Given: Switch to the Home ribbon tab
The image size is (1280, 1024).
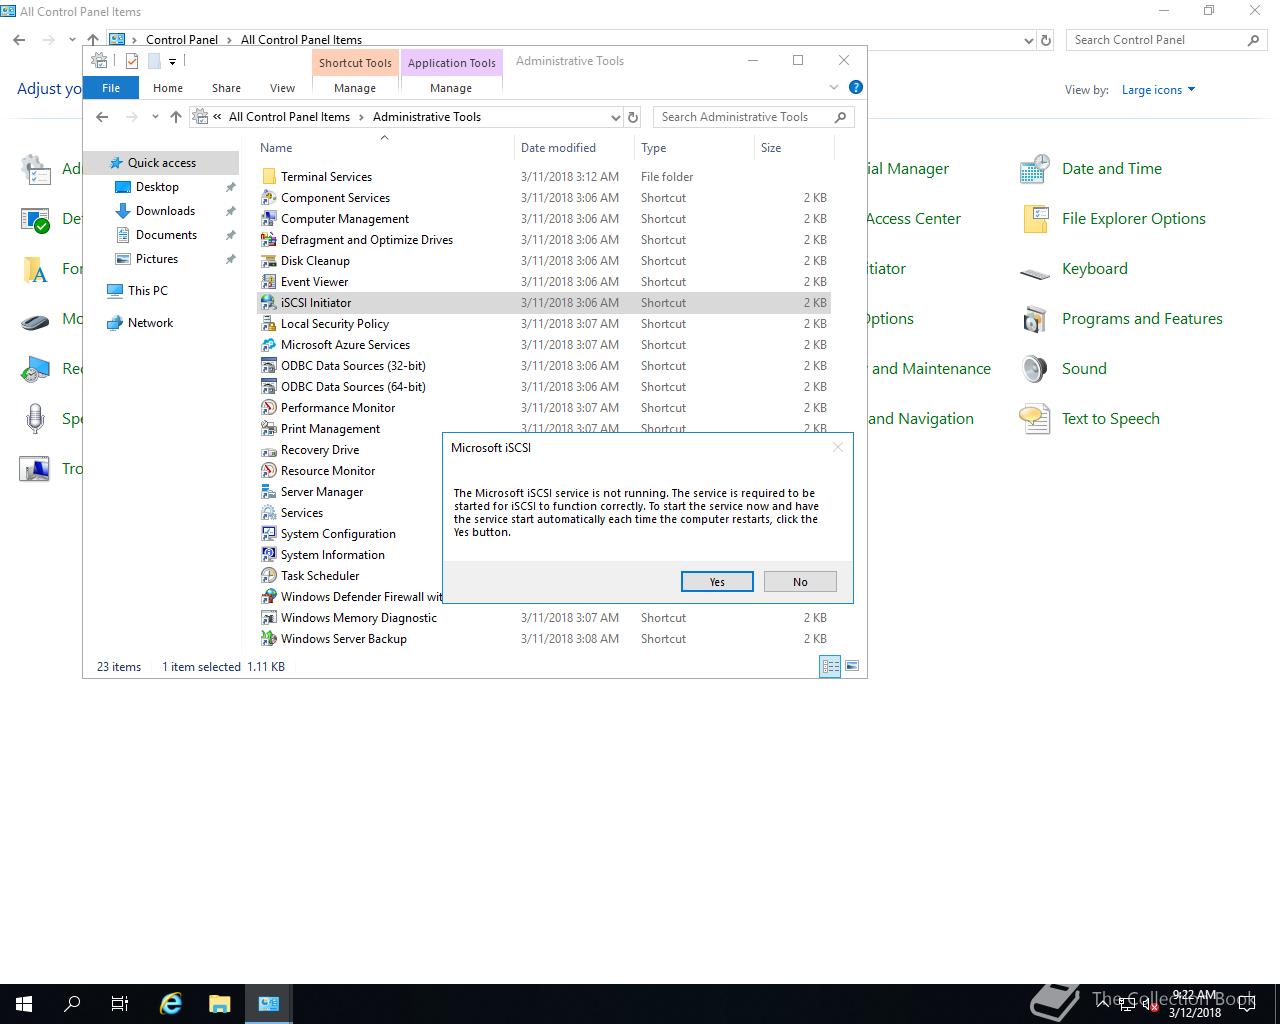Looking at the screenshot, I should click(168, 88).
